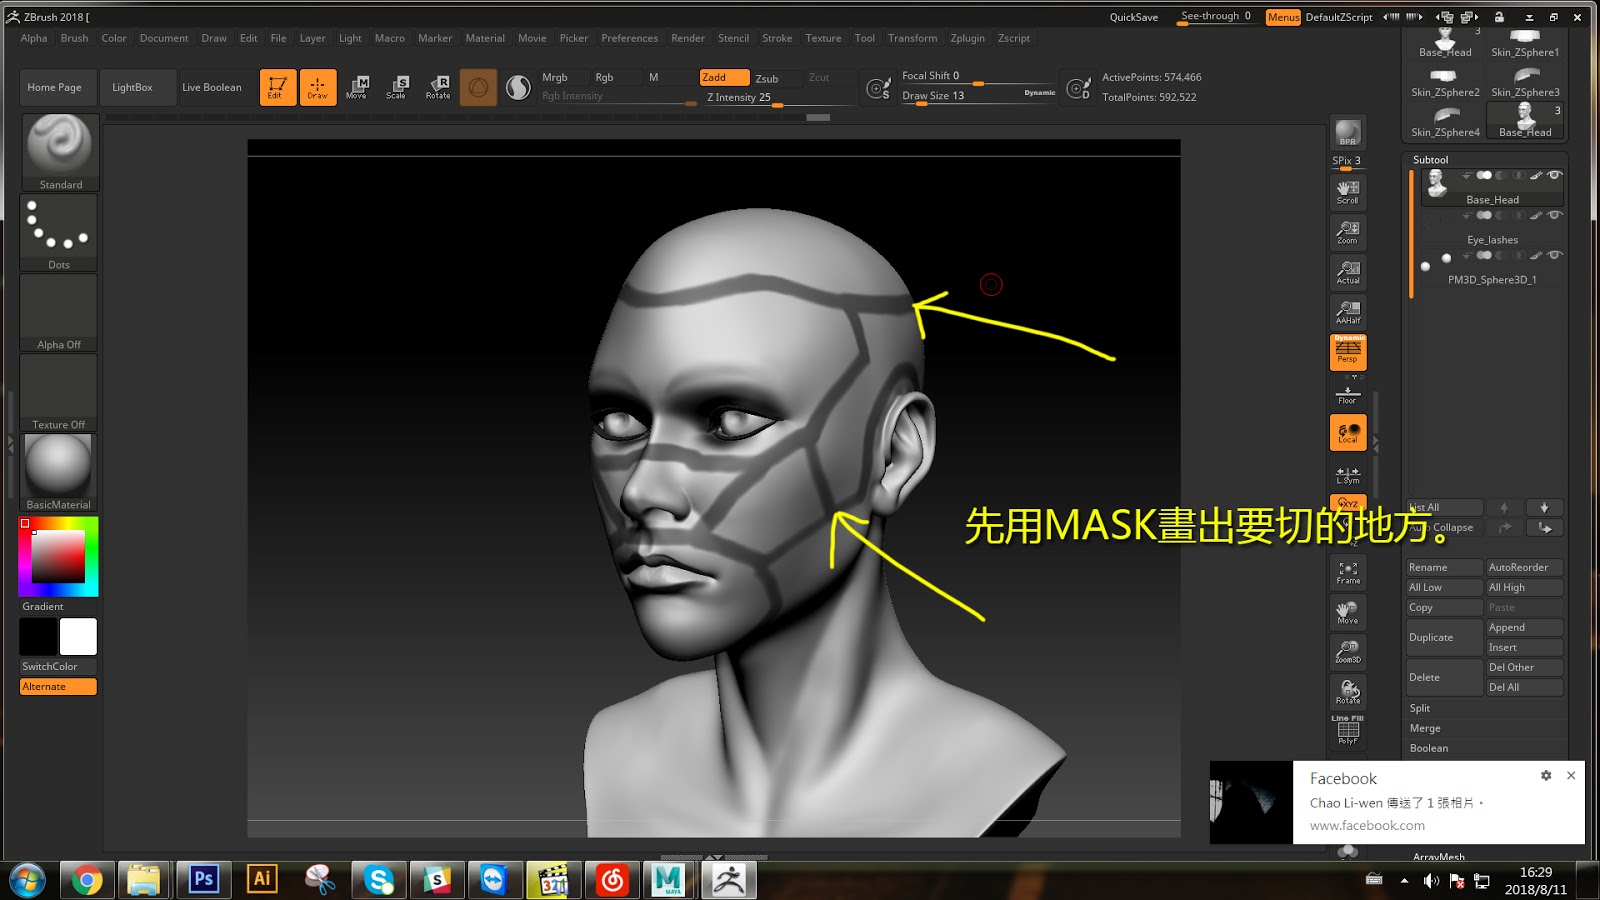The width and height of the screenshot is (1600, 900).
Task: Open the Alpha Off picker
Action: click(x=59, y=312)
